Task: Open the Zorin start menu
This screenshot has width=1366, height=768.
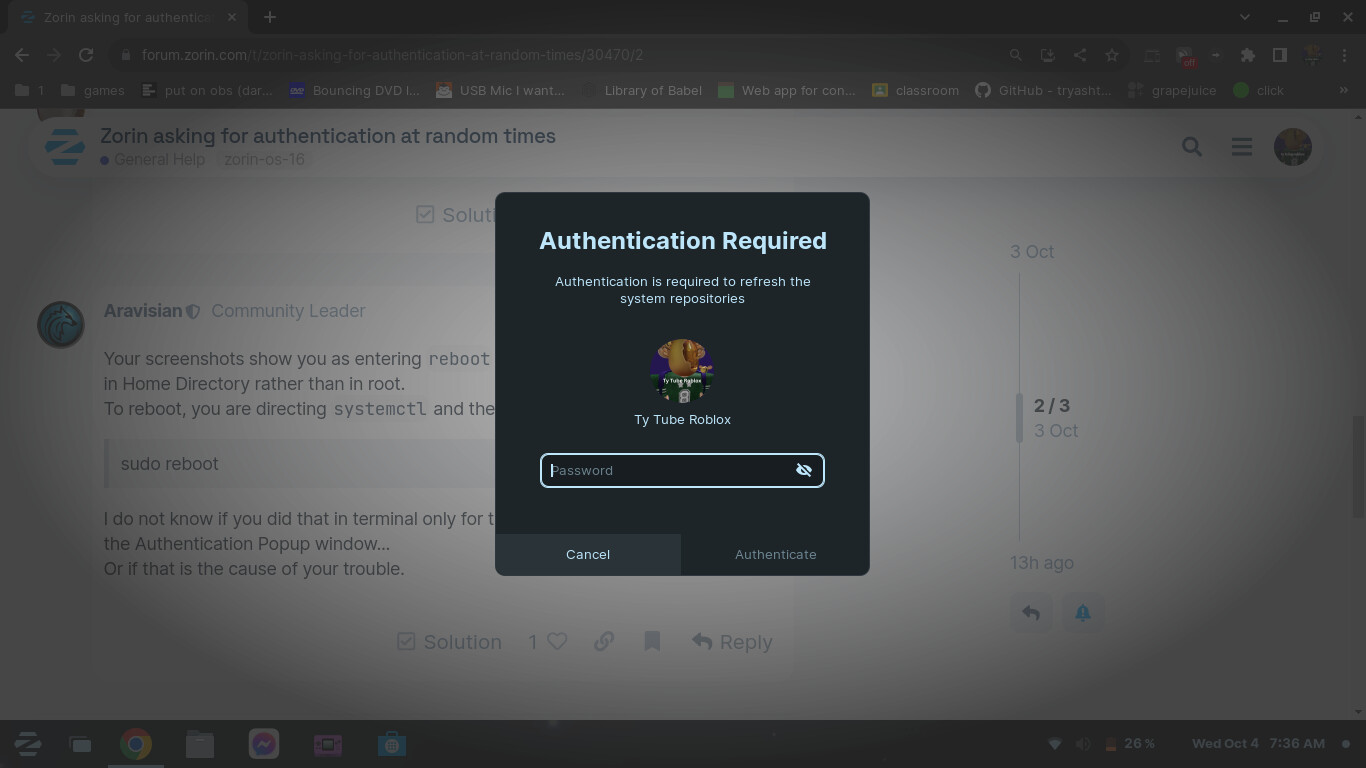Action: (x=28, y=744)
